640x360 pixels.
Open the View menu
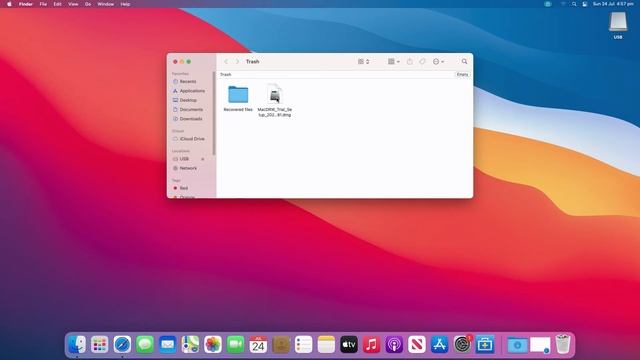click(x=73, y=4)
